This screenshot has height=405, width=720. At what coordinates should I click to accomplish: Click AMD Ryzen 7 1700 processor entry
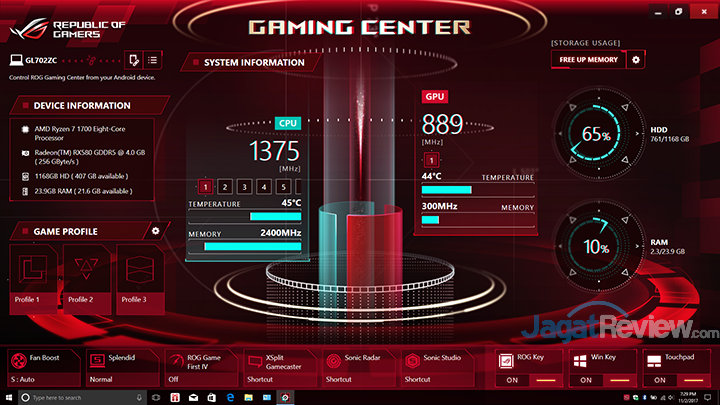(x=80, y=133)
